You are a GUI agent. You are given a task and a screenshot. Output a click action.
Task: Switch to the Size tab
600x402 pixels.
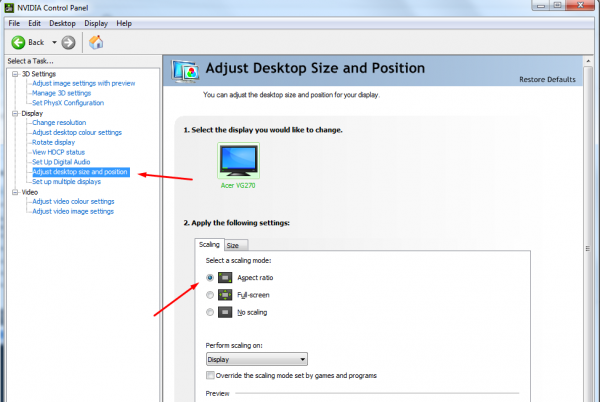[232, 245]
